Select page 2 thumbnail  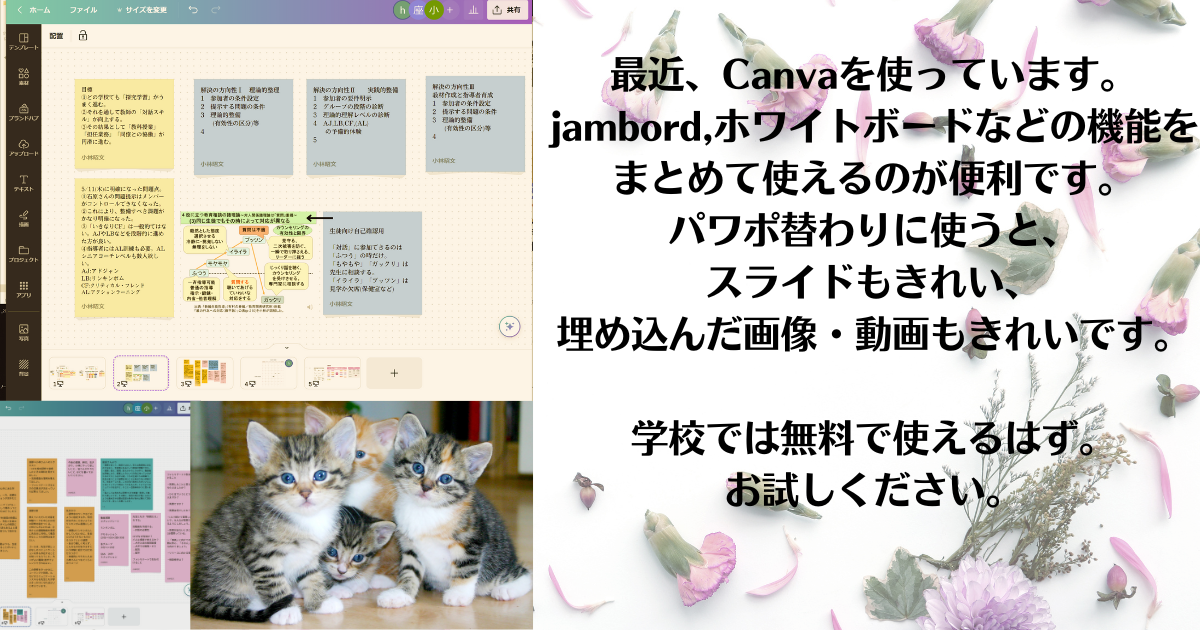(x=141, y=372)
